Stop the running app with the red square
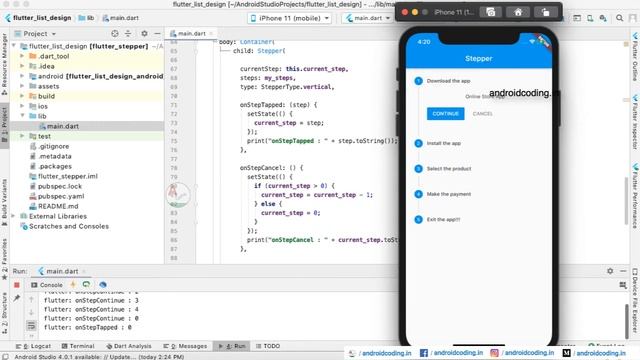The image size is (640, 360). pos(17,285)
